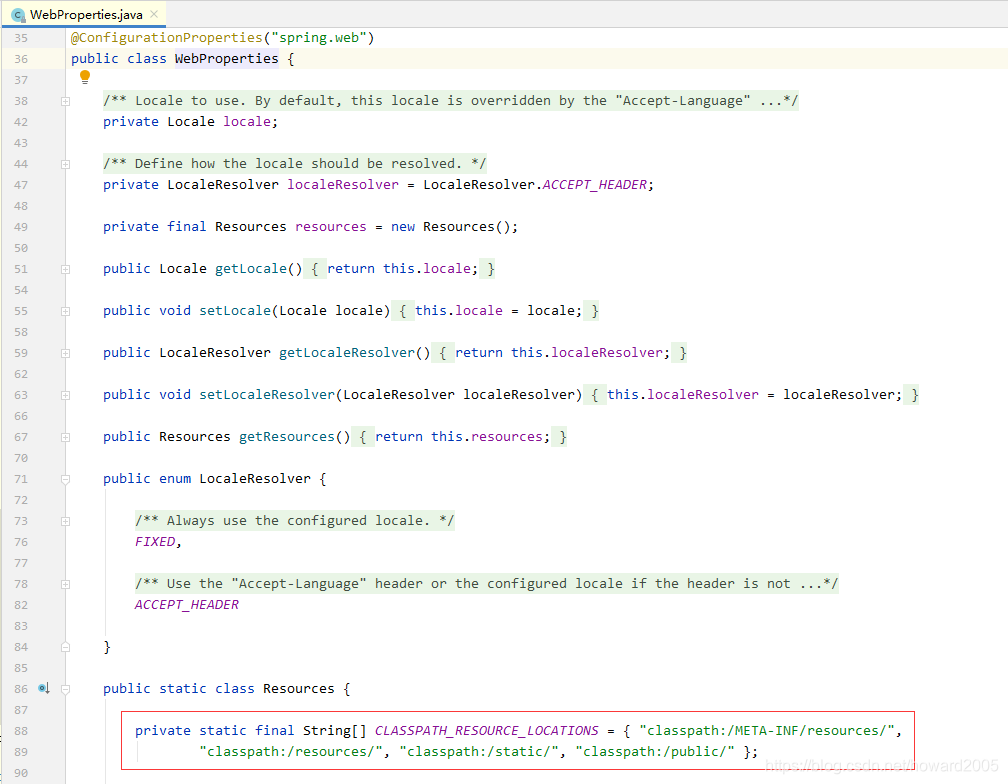Viewport: 1008px width, 784px height.
Task: Click CLASSPATH_RESOURCE_LOCATIONS constant name
Action: [487, 731]
